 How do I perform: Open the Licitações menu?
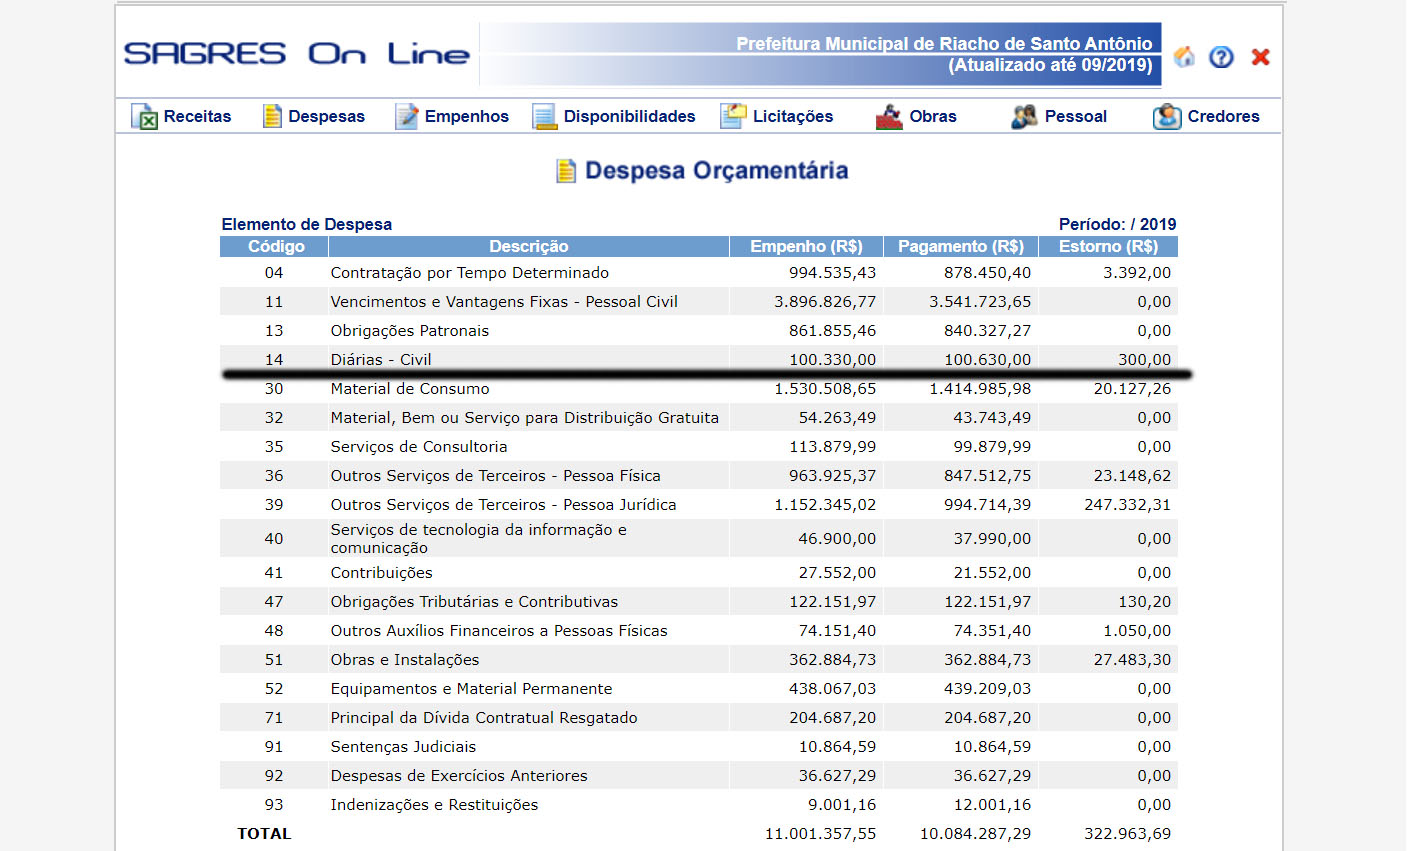(x=792, y=116)
